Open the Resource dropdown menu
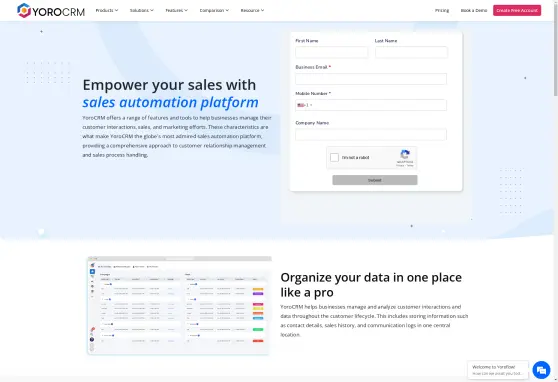The height and width of the screenshot is (382, 558). coord(252,10)
